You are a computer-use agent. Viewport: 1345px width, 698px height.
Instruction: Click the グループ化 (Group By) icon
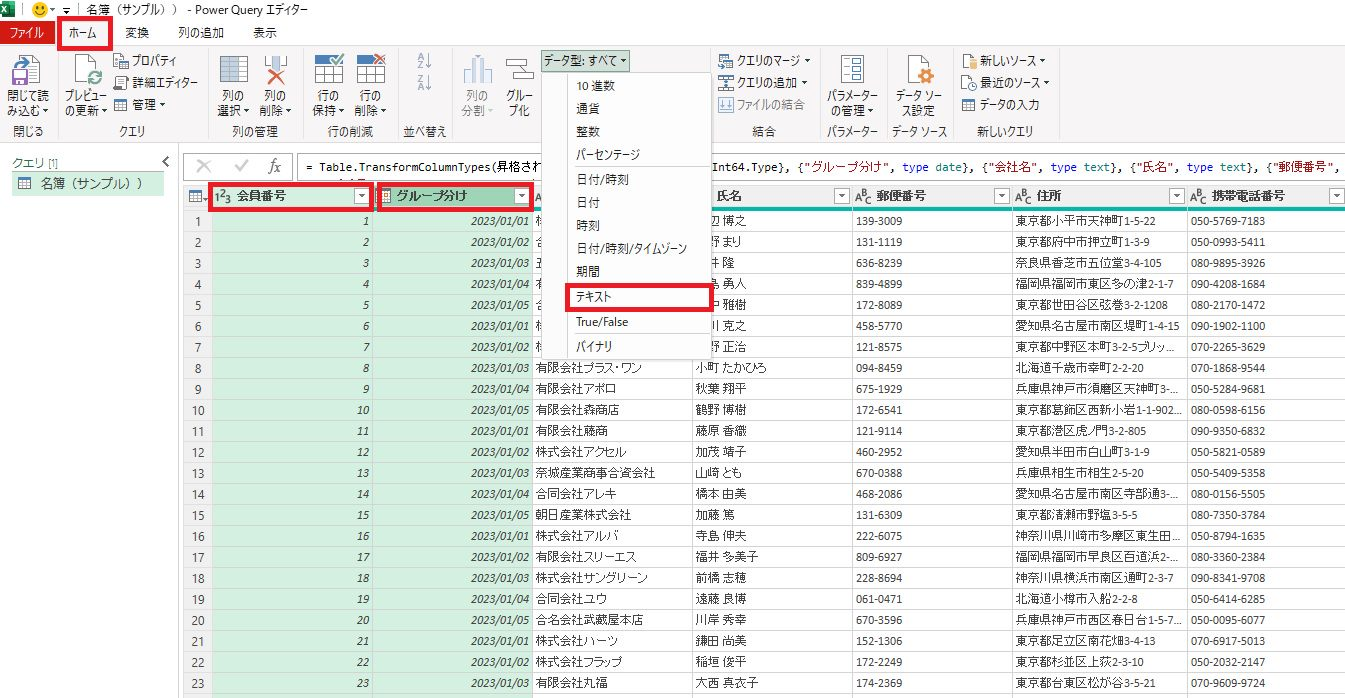pos(519,69)
